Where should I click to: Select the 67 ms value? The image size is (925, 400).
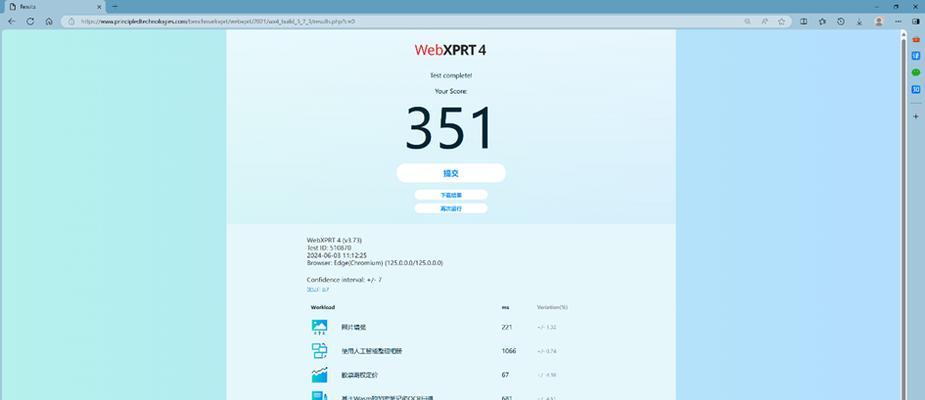505,375
